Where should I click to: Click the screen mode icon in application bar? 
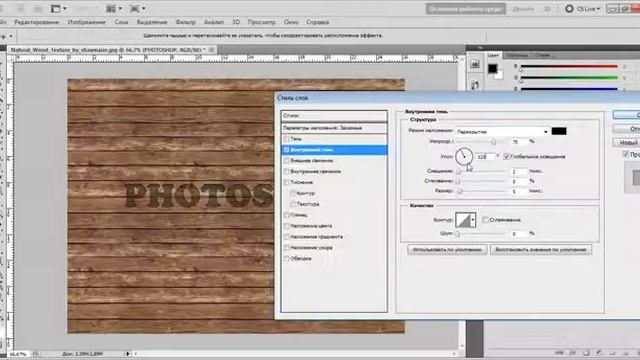[134, 9]
